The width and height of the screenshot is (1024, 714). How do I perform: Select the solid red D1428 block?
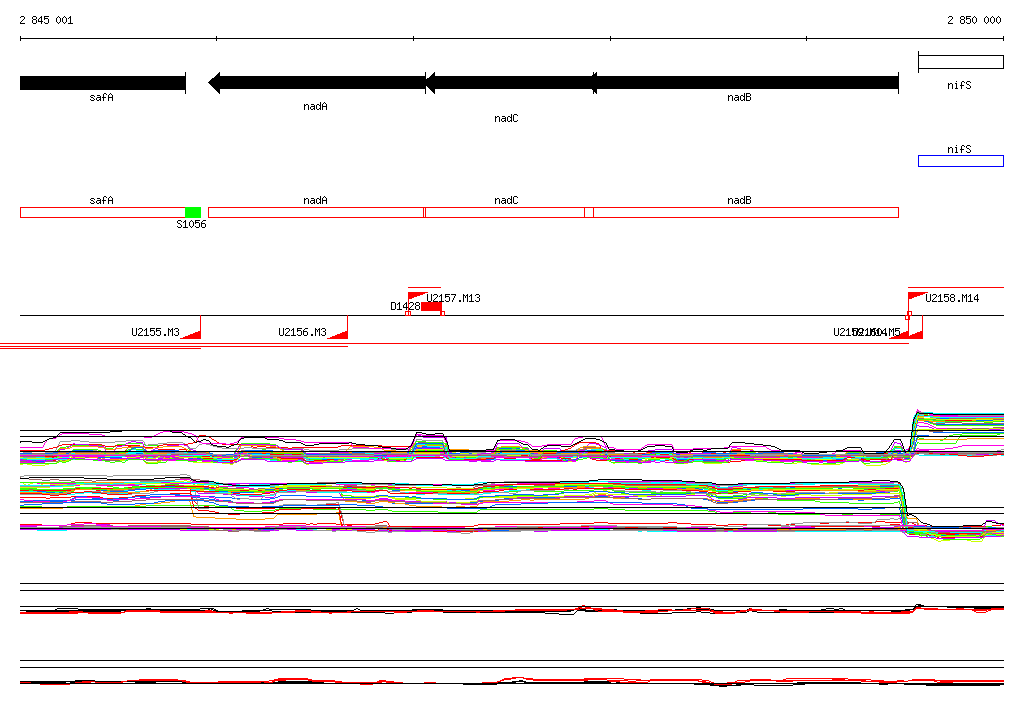coord(432,306)
